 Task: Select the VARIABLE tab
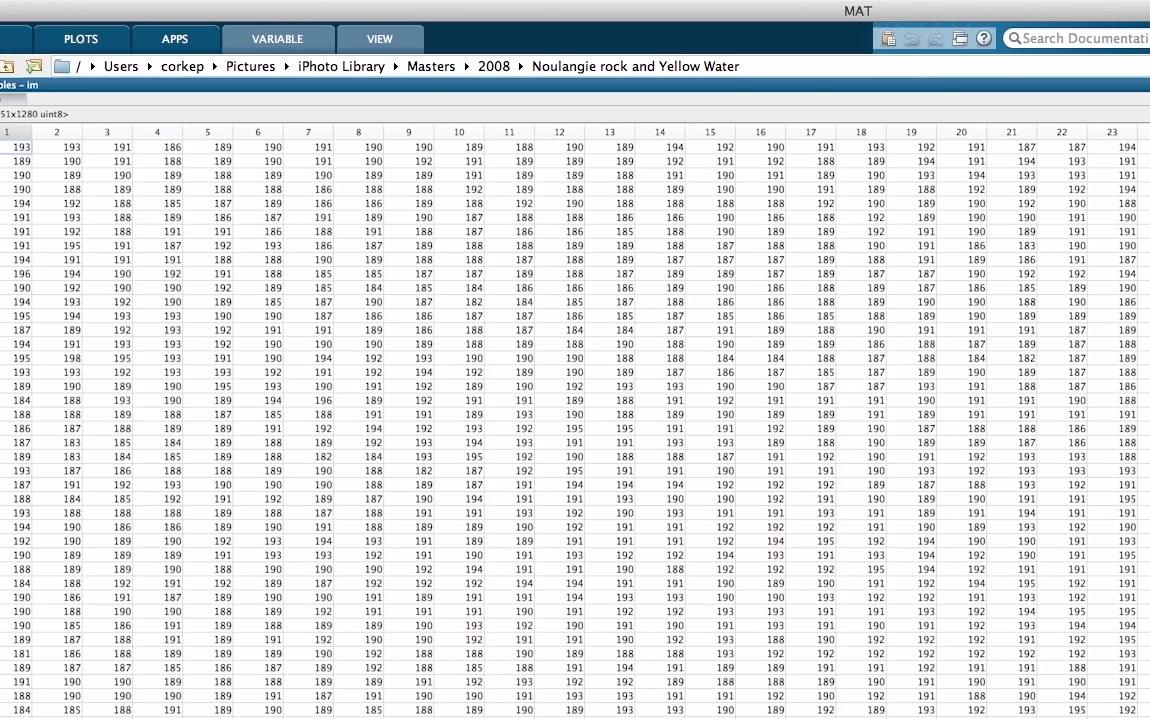click(277, 38)
